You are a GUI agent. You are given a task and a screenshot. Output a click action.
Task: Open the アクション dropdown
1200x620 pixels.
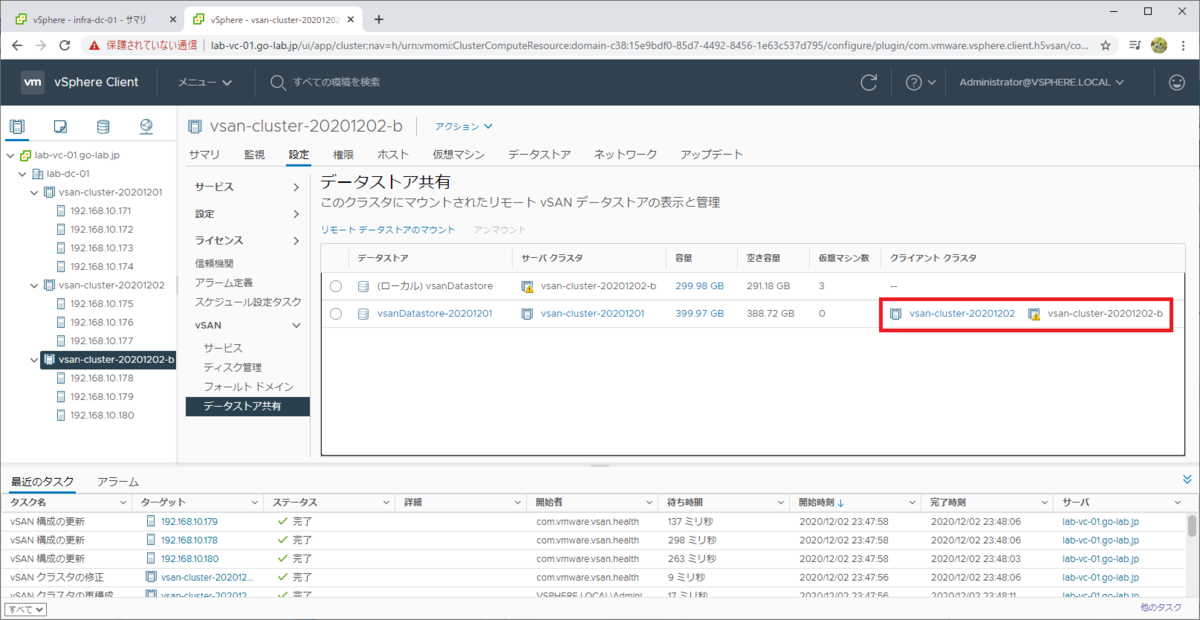click(x=463, y=126)
